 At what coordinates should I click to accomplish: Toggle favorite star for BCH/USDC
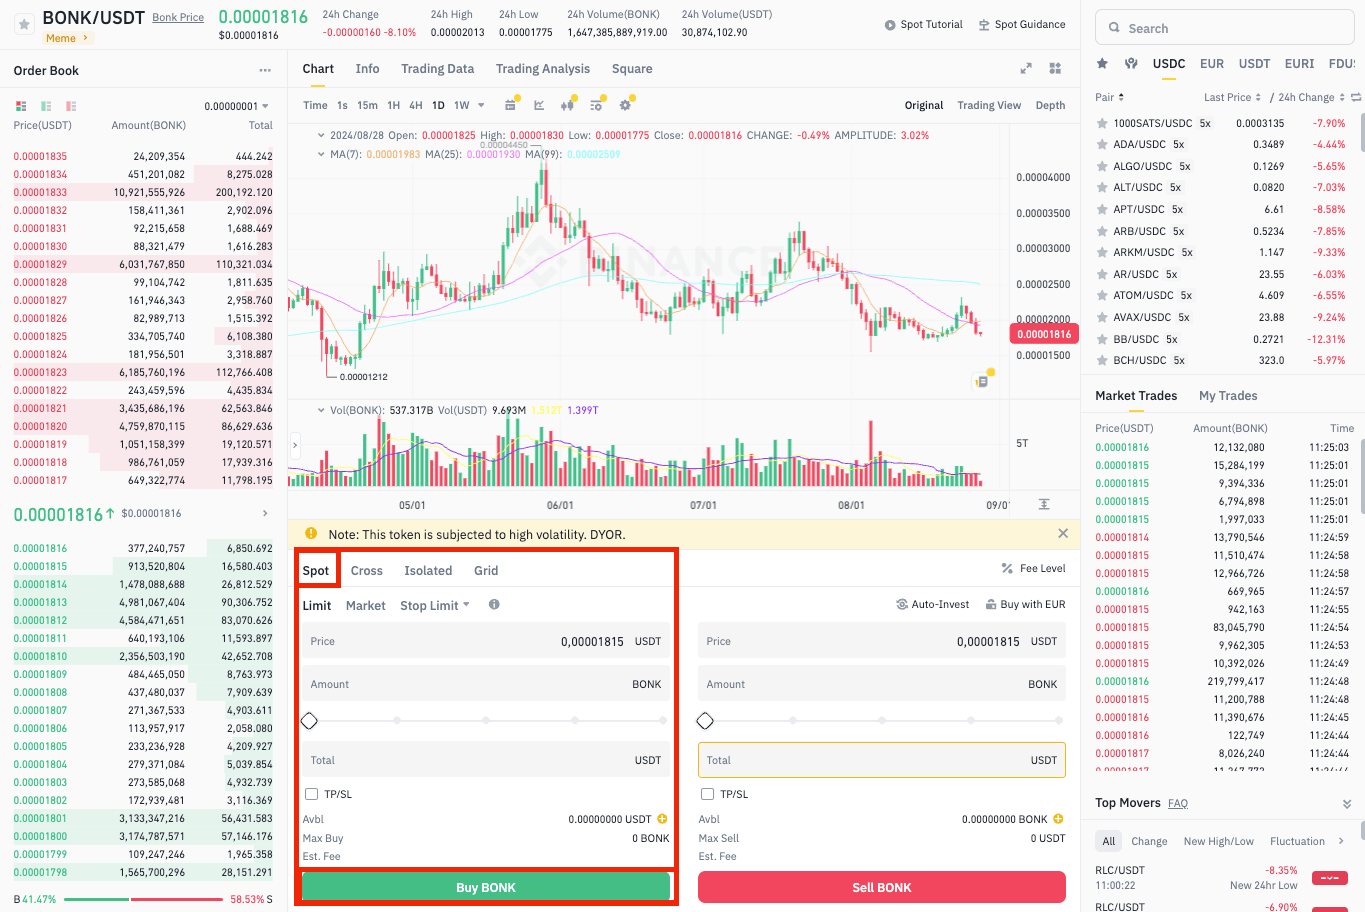[1102, 360]
